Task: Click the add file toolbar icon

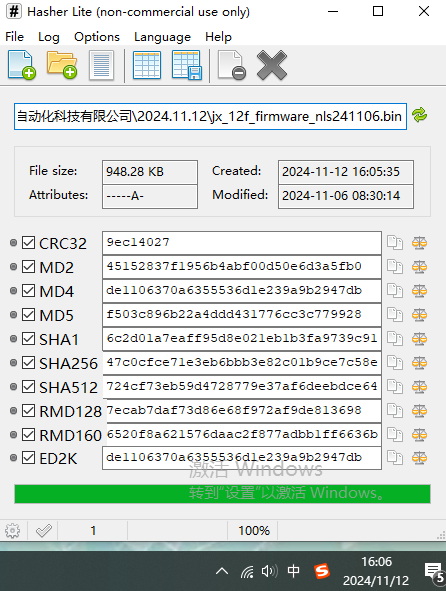Action: pos(21,65)
